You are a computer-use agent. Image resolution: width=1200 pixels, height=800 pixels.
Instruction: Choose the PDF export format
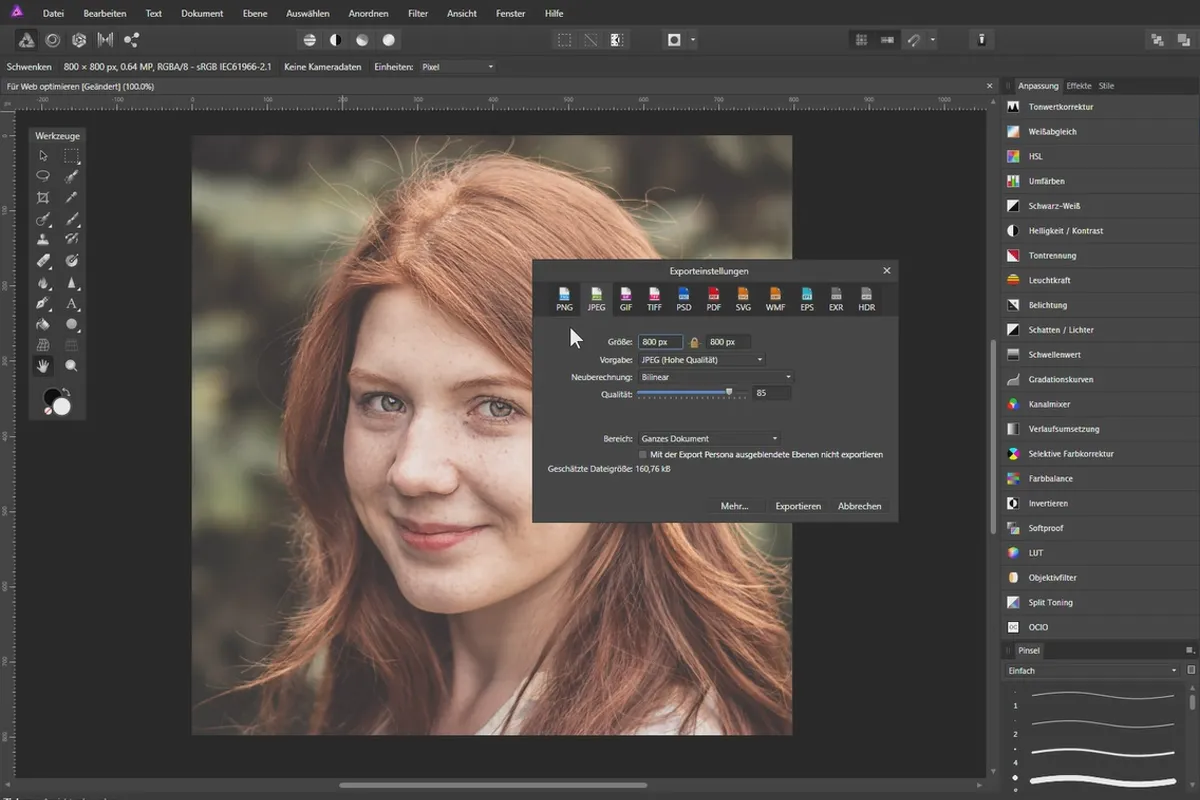pos(714,299)
